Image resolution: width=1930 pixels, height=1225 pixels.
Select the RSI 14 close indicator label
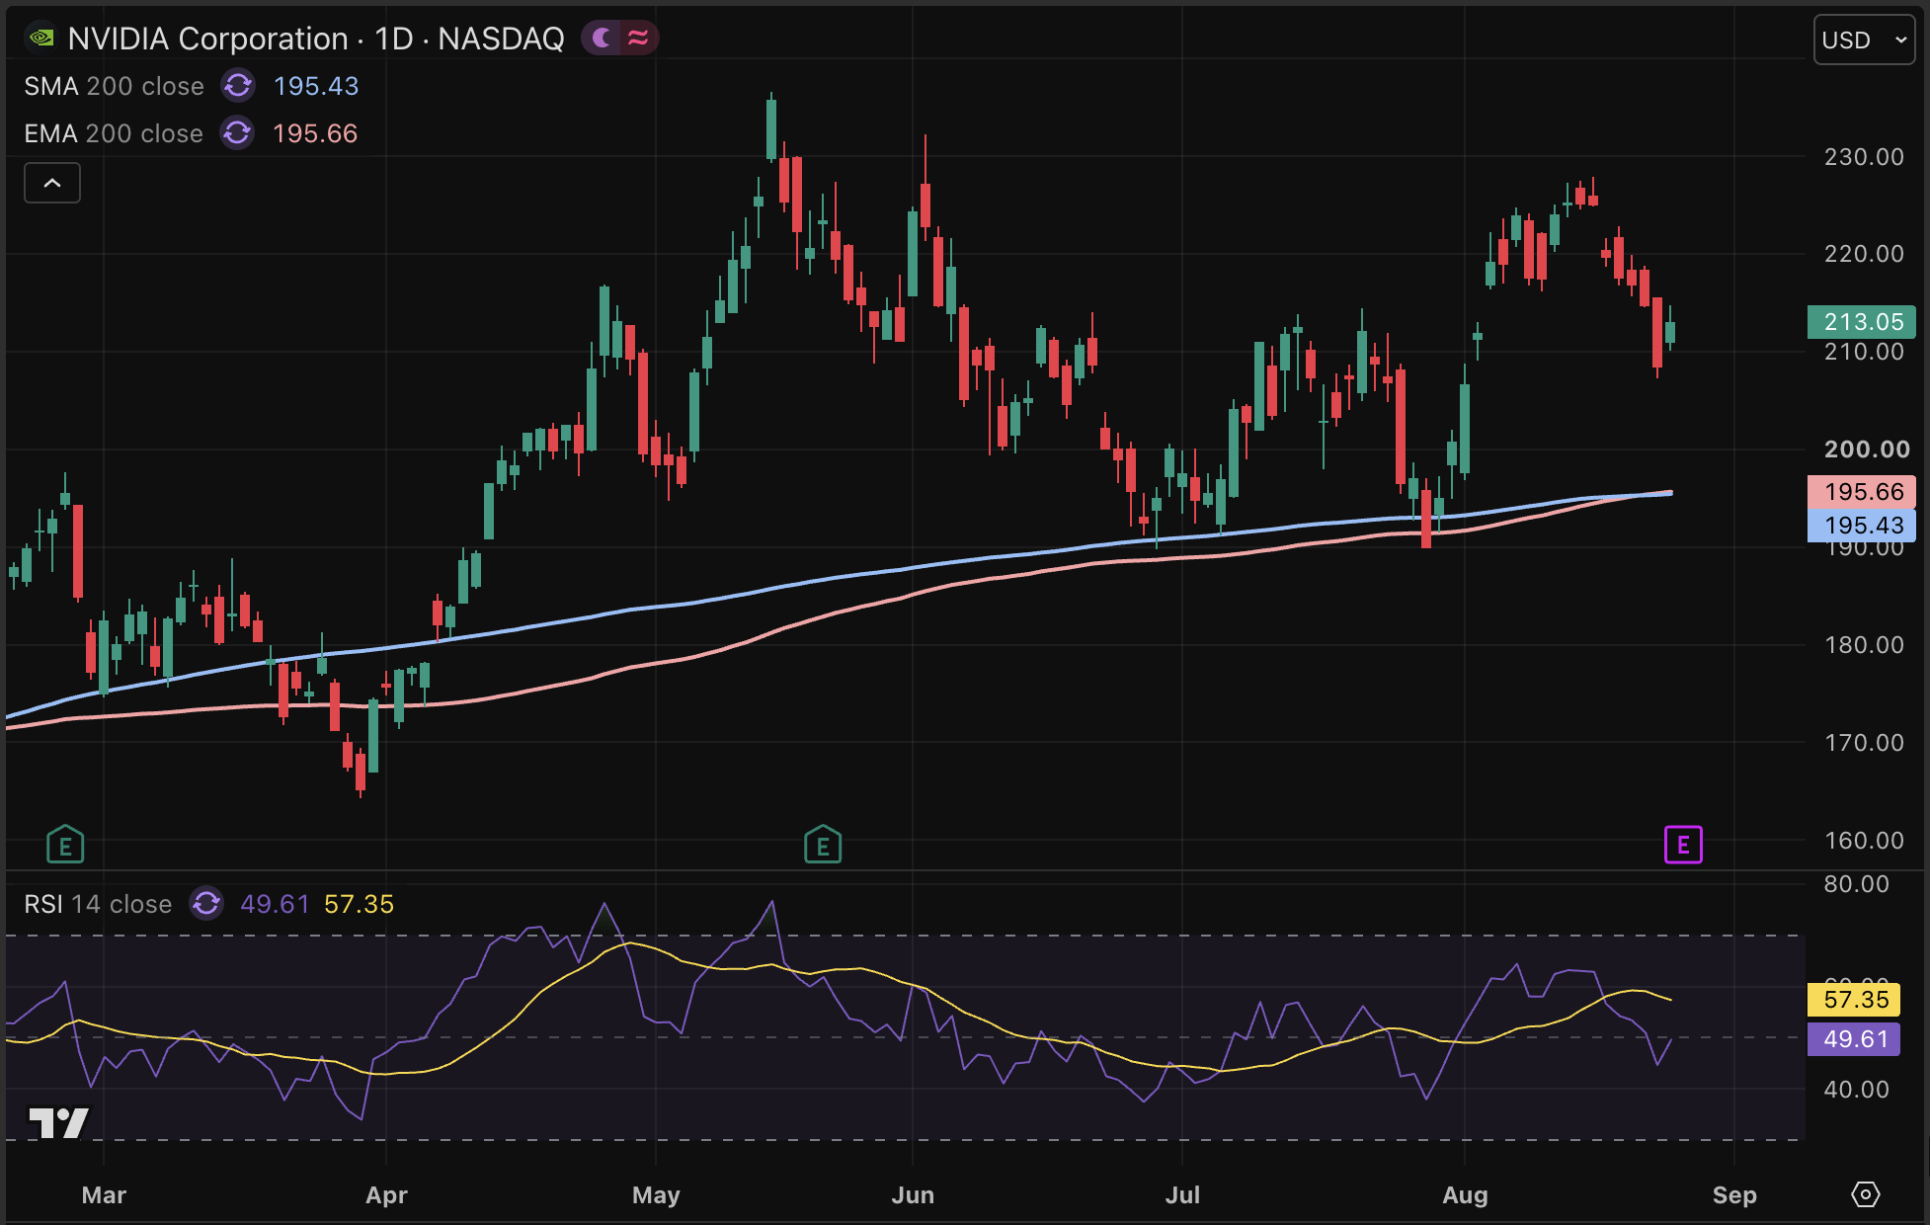coord(98,904)
